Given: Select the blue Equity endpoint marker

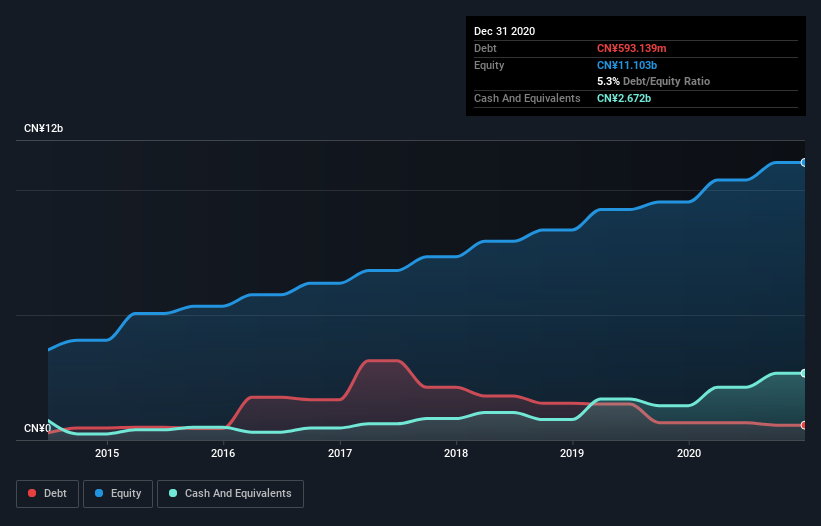Looking at the screenshot, I should (804, 163).
